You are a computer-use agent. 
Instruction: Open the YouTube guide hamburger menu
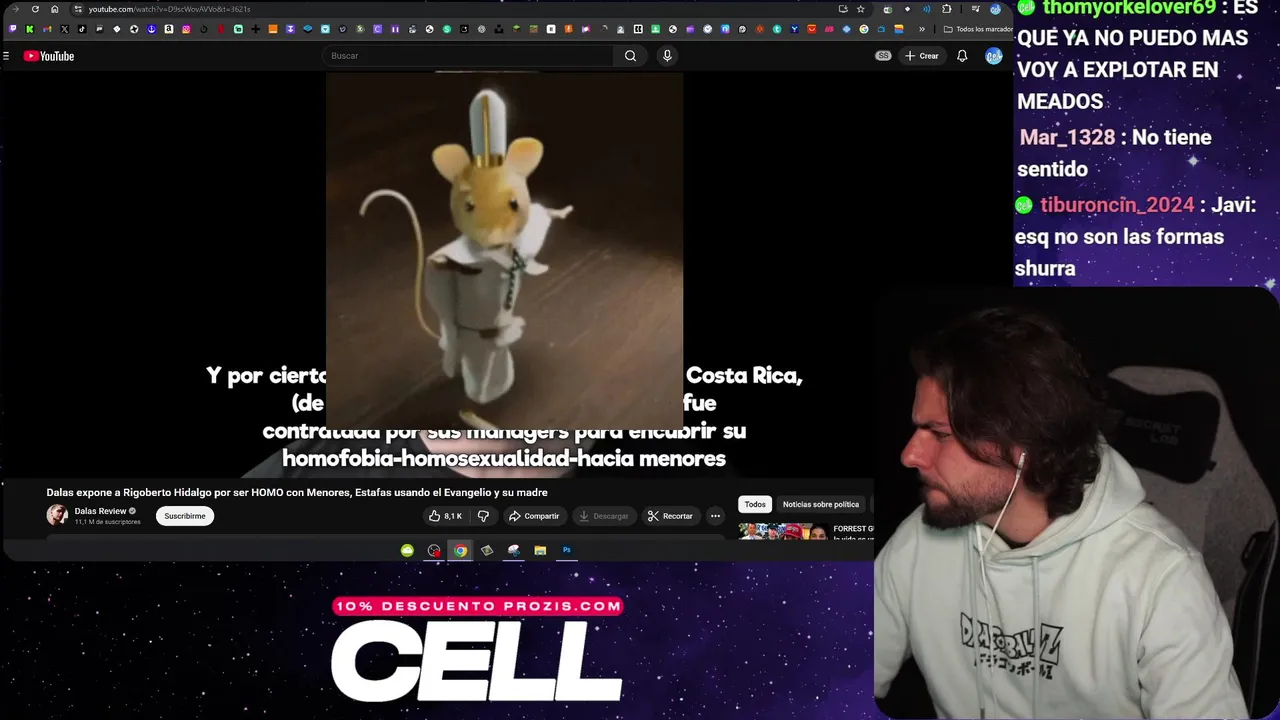point(6,56)
